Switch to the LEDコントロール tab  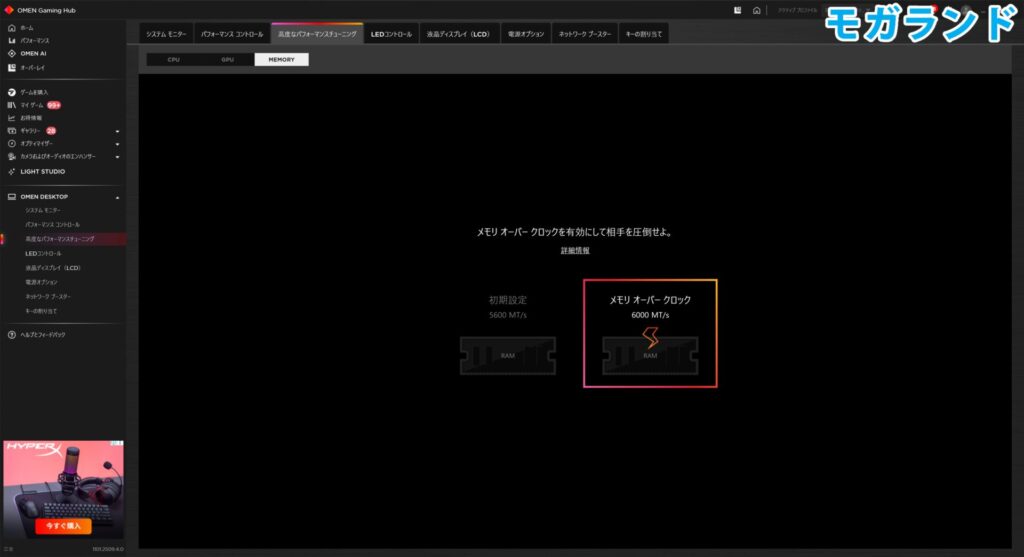tap(391, 34)
